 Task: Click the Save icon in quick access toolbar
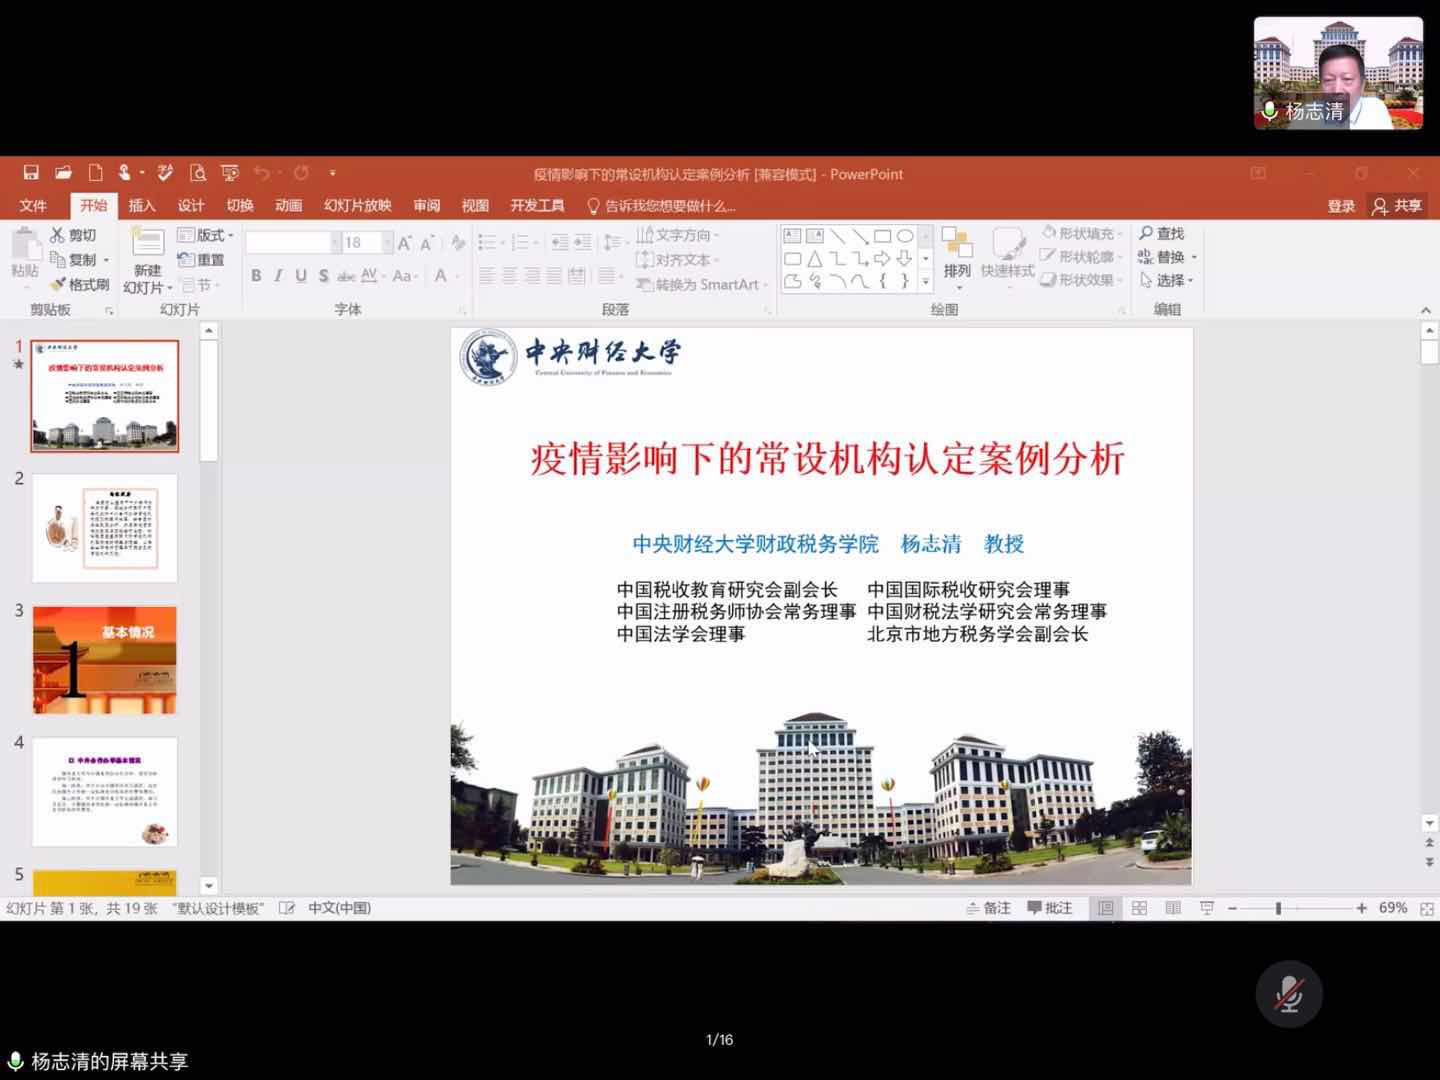(31, 173)
